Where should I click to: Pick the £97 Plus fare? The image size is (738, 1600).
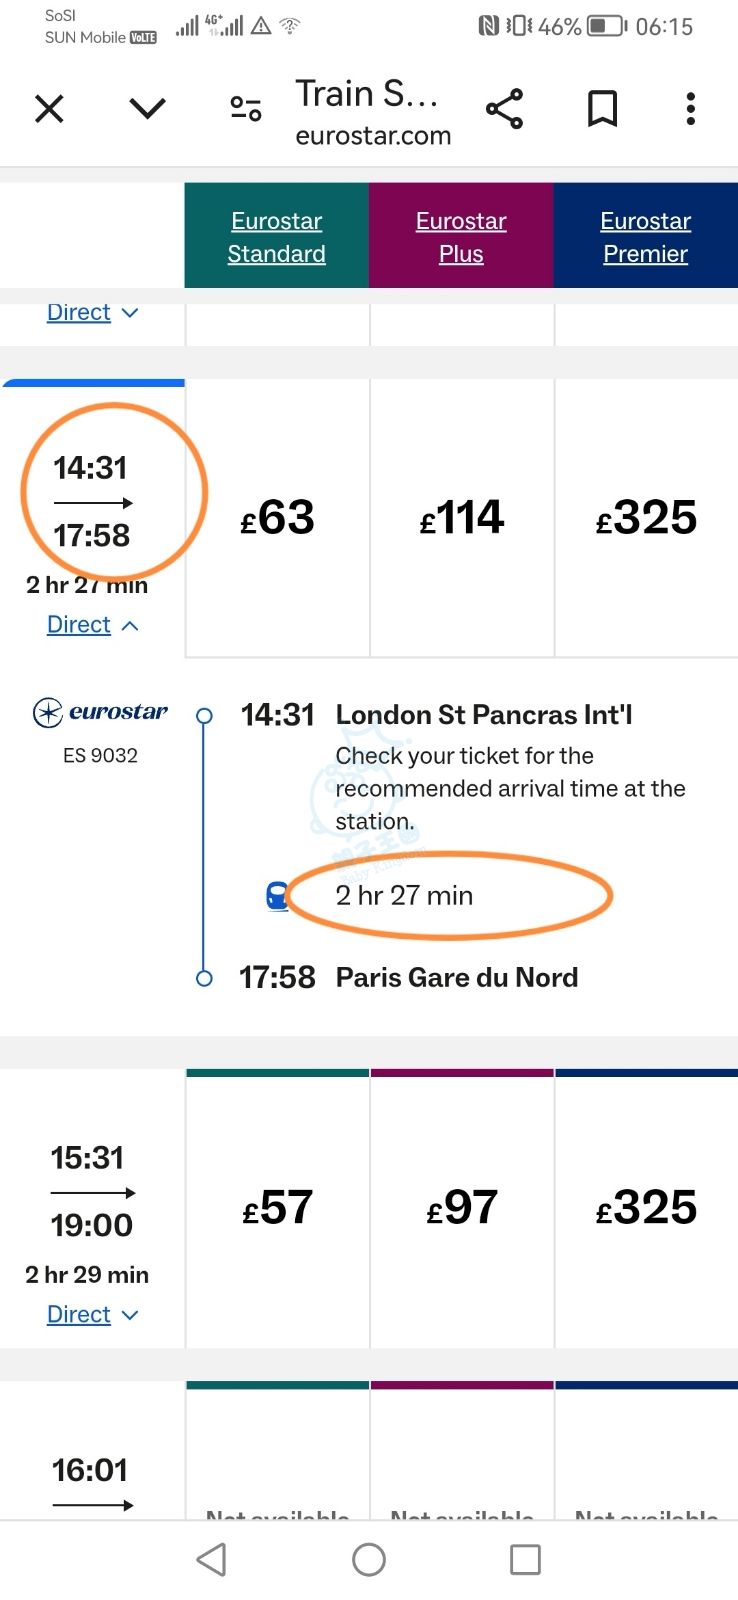(461, 1208)
